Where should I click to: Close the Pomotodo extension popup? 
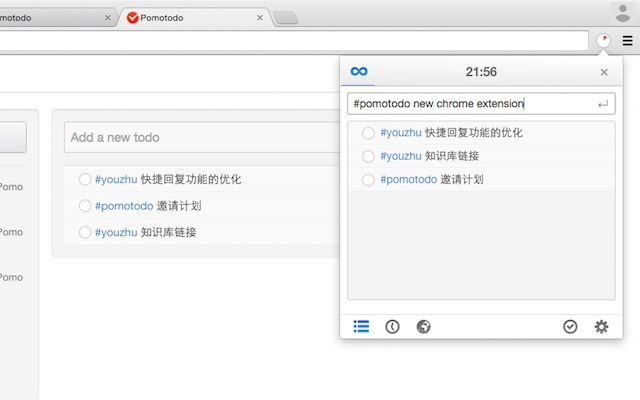[604, 72]
